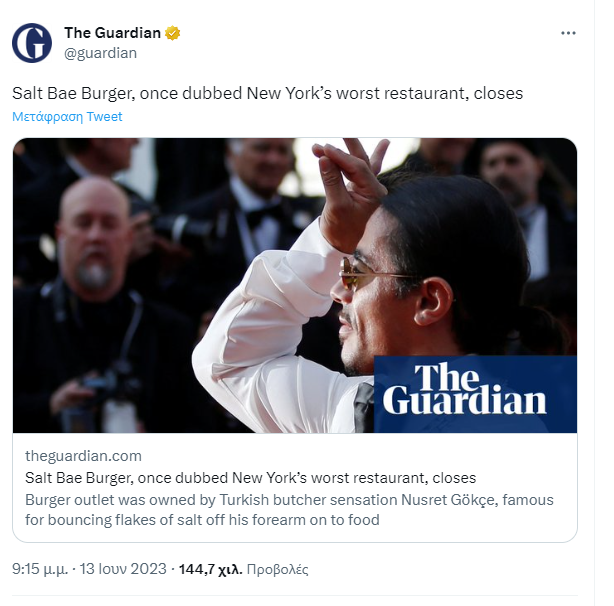The width and height of the screenshot is (614, 606).
Task: Click The Guardian profile avatar
Action: (32, 43)
